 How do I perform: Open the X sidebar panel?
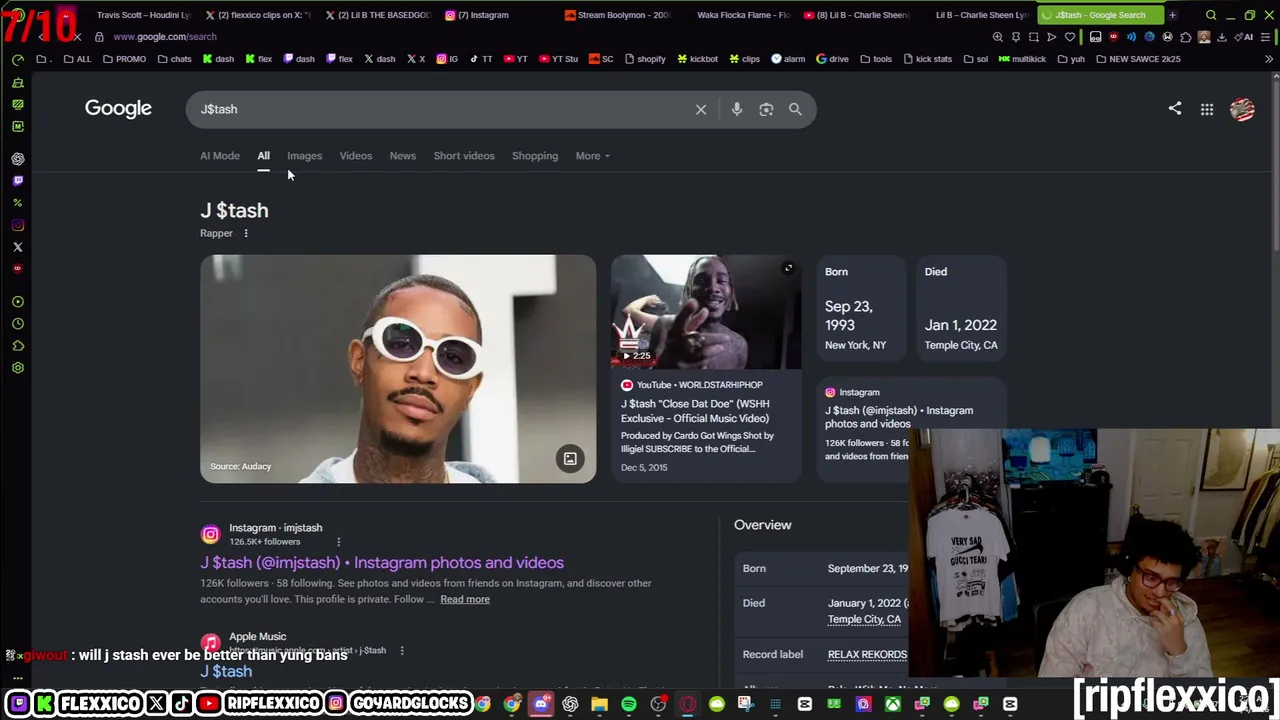pyautogui.click(x=18, y=247)
